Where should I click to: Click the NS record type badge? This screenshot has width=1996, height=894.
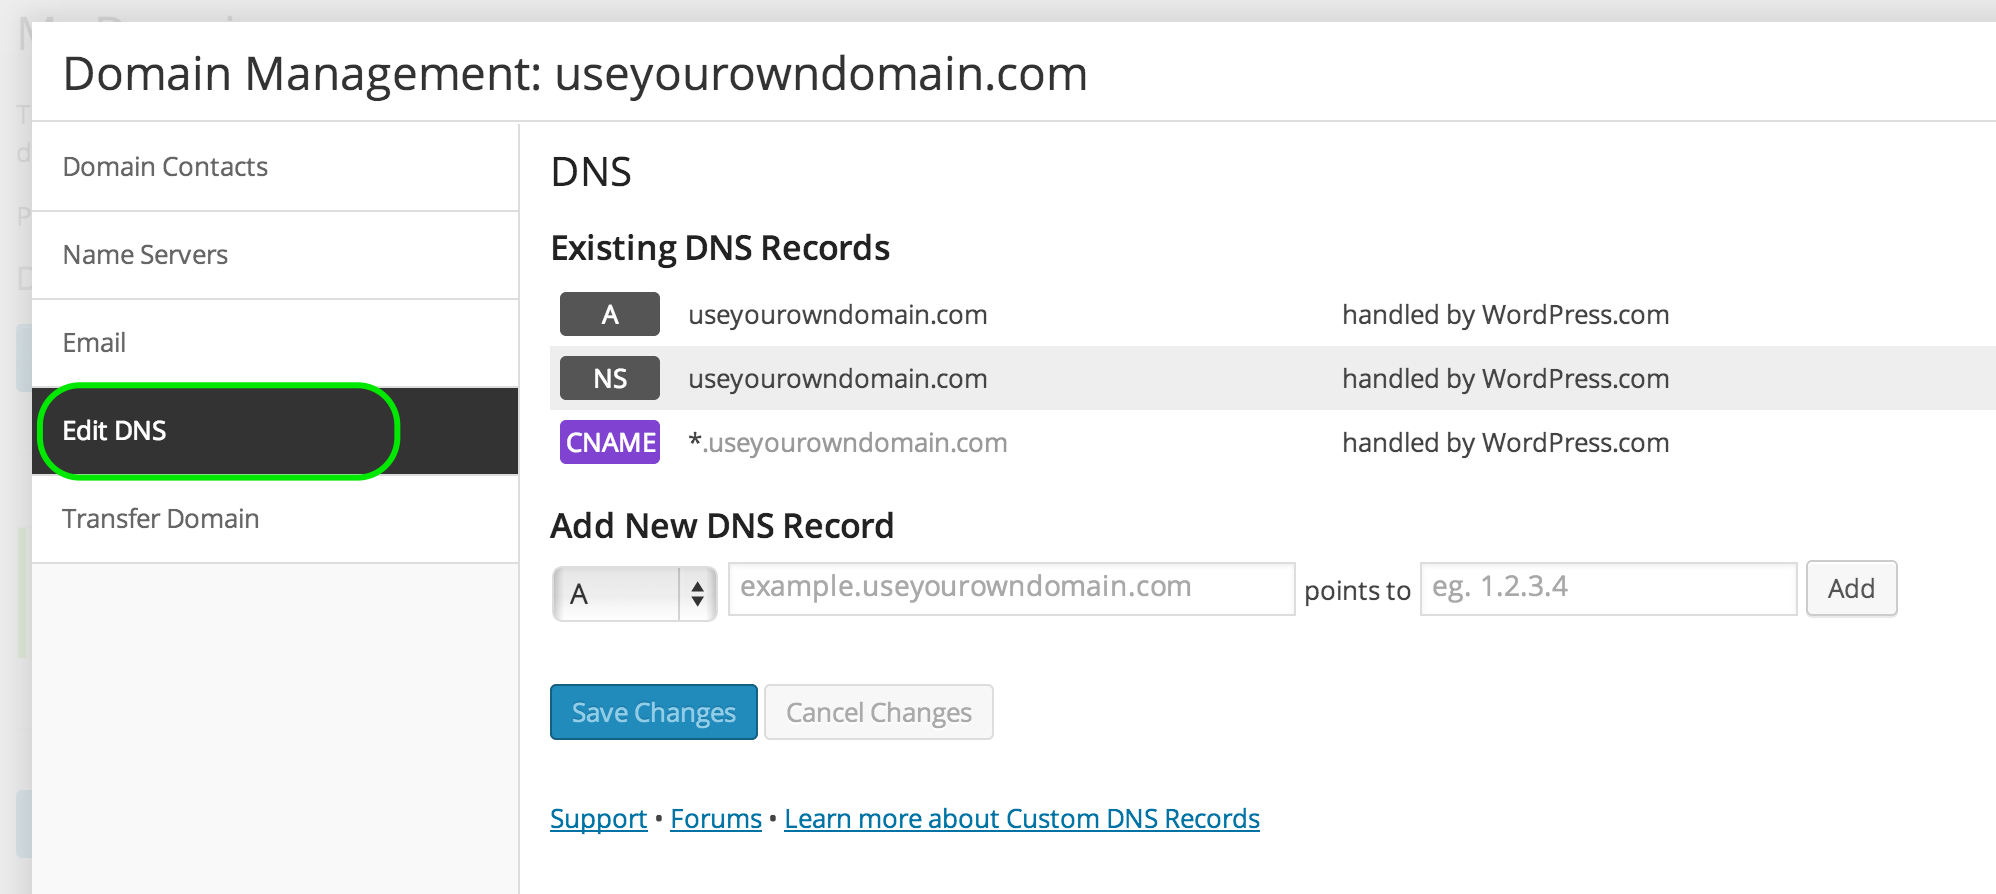(609, 378)
